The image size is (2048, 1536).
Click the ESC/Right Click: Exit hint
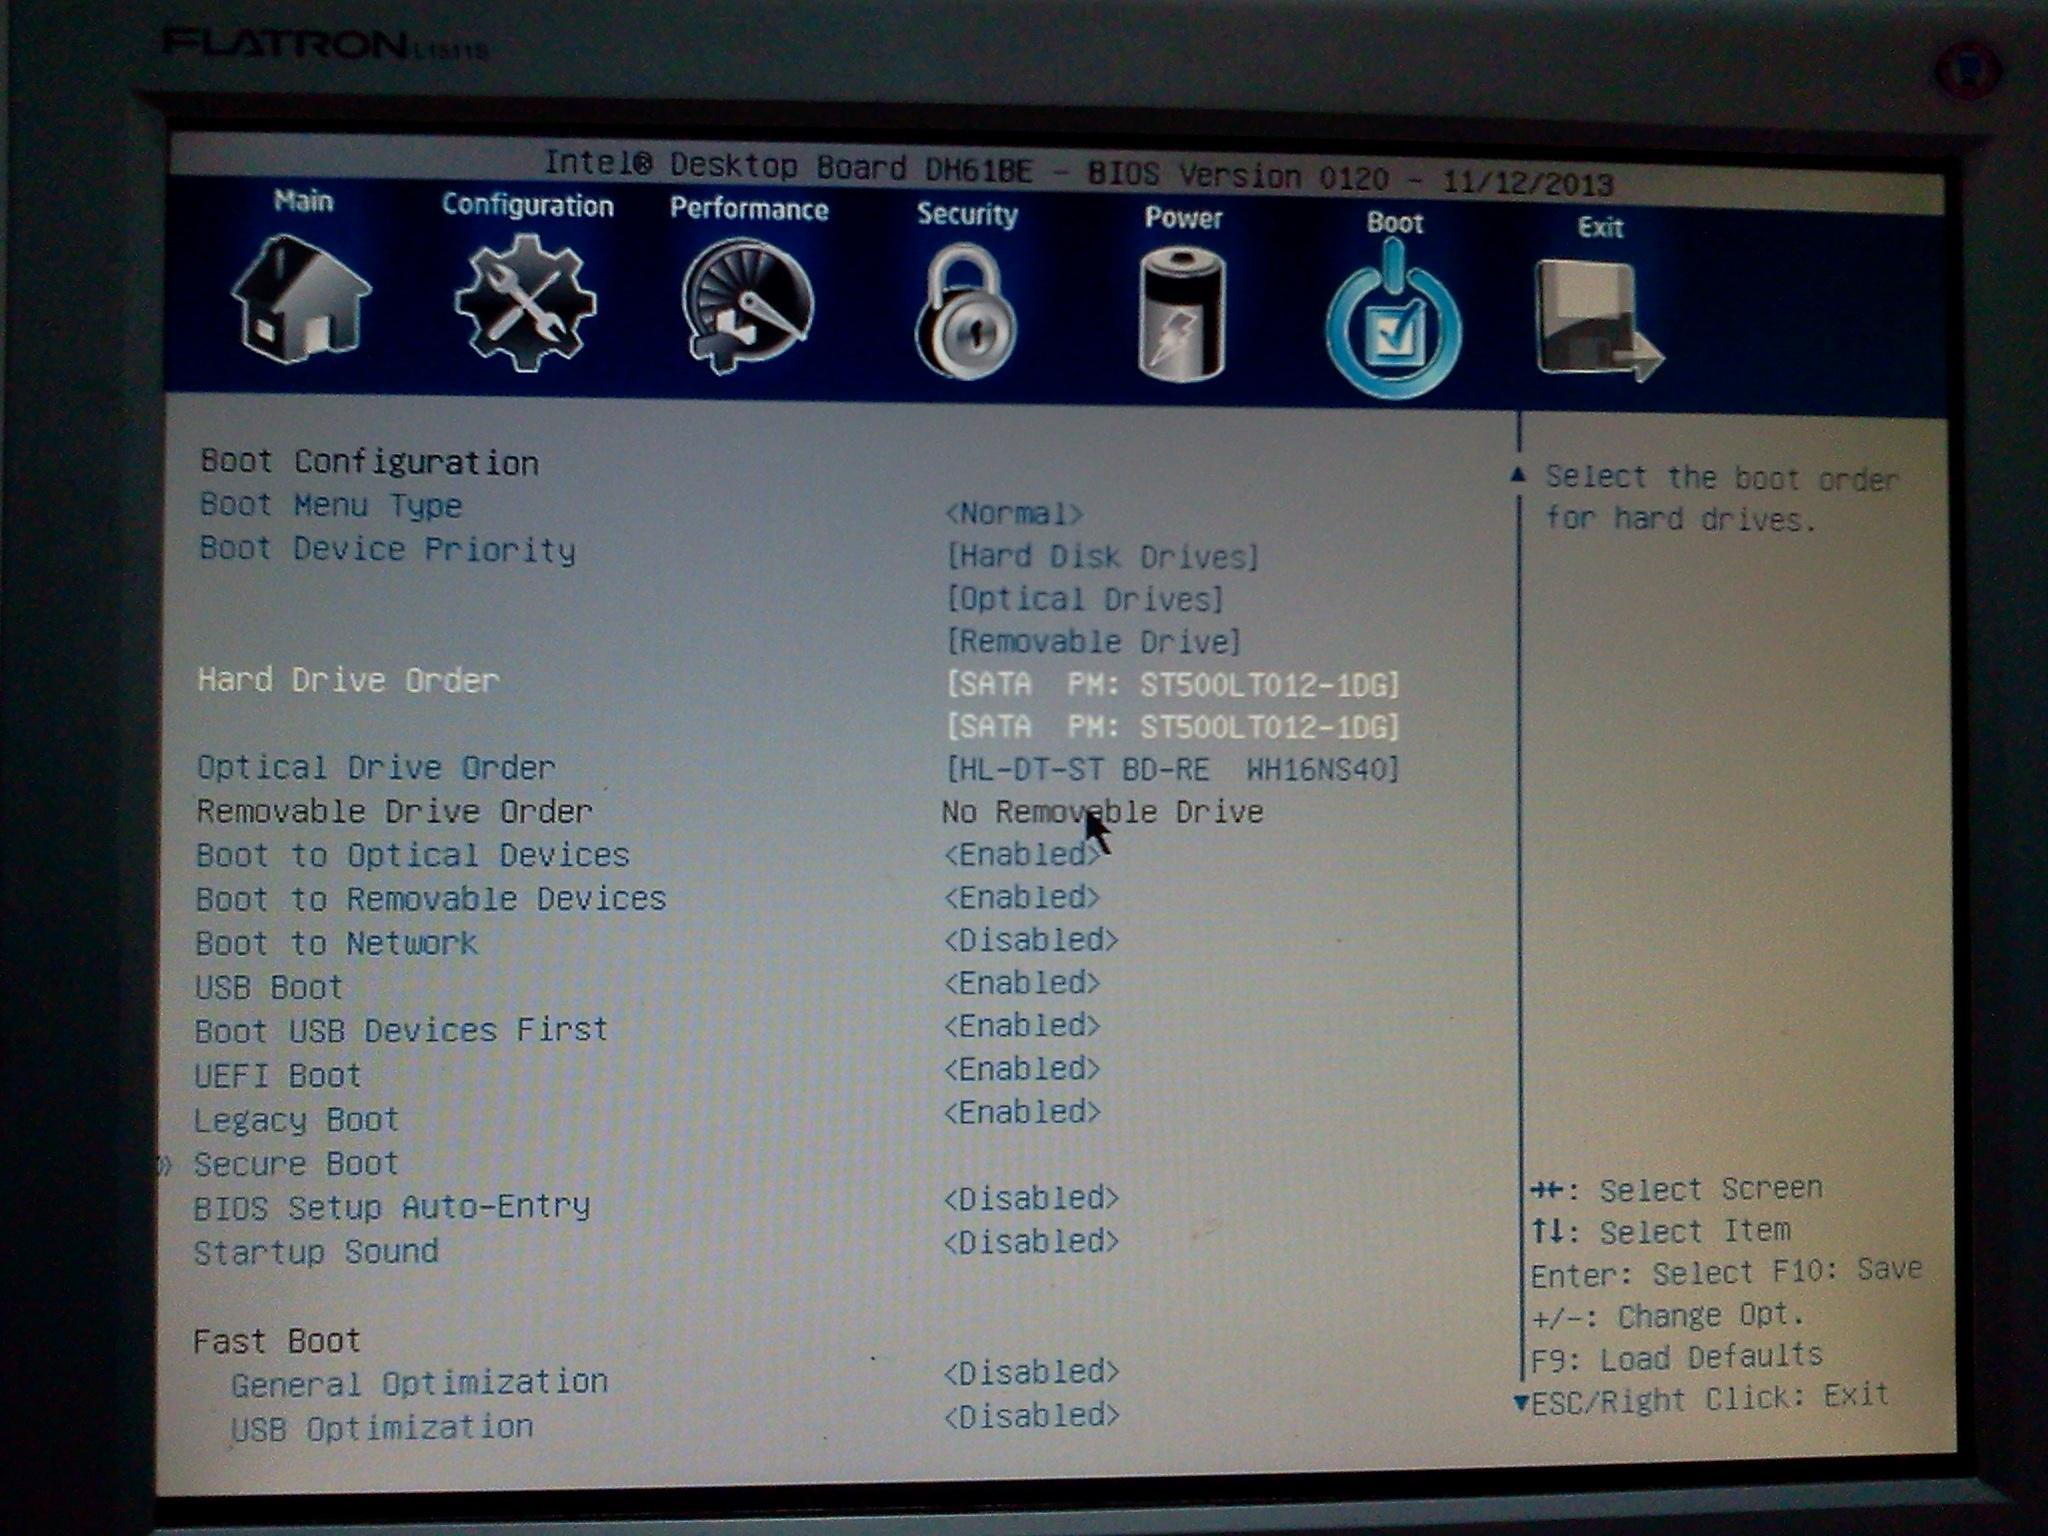tap(1710, 1398)
